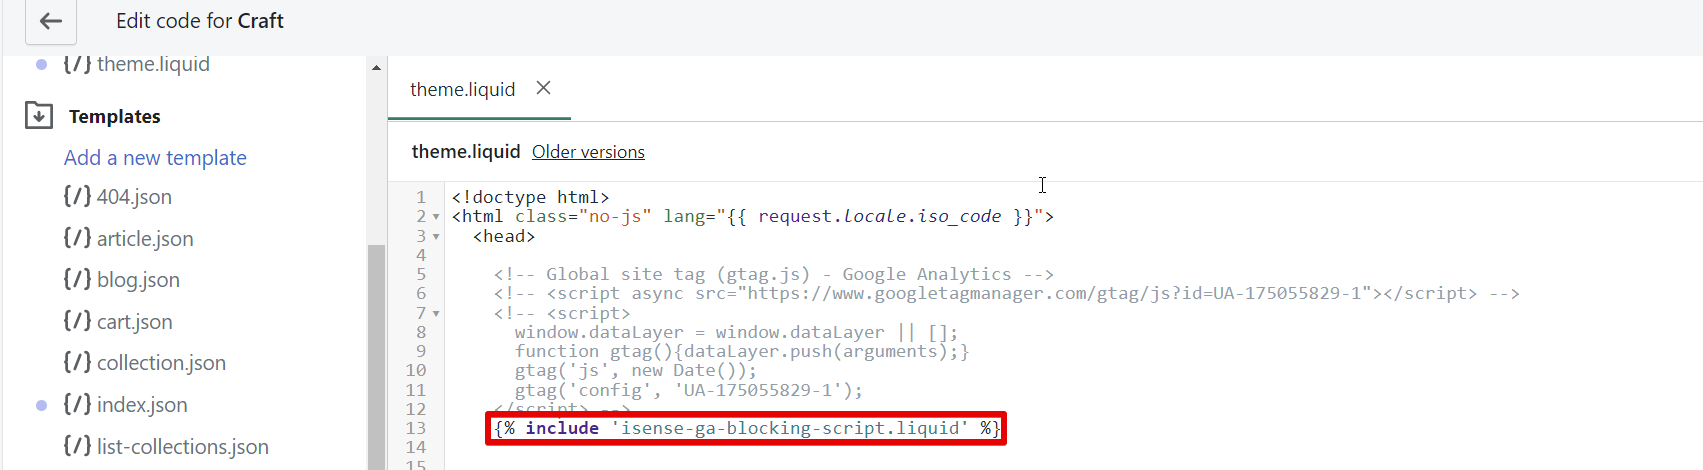1703x470 pixels.
Task: Go back using the arrow button
Action: (x=50, y=21)
